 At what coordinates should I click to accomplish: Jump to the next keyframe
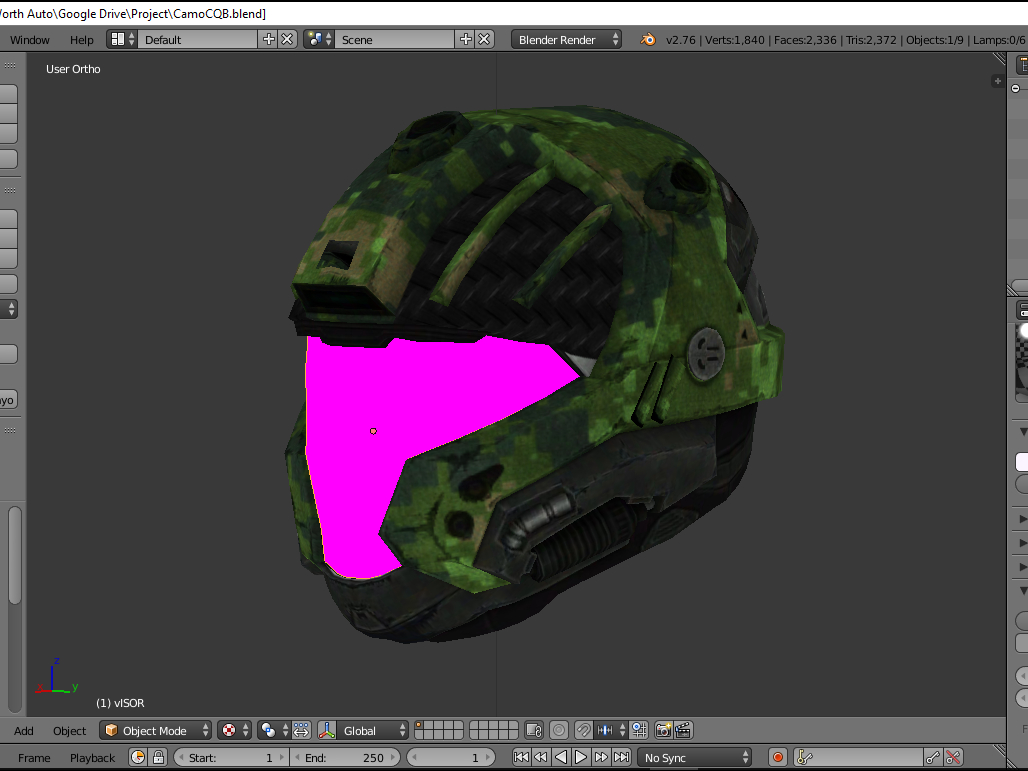point(601,758)
